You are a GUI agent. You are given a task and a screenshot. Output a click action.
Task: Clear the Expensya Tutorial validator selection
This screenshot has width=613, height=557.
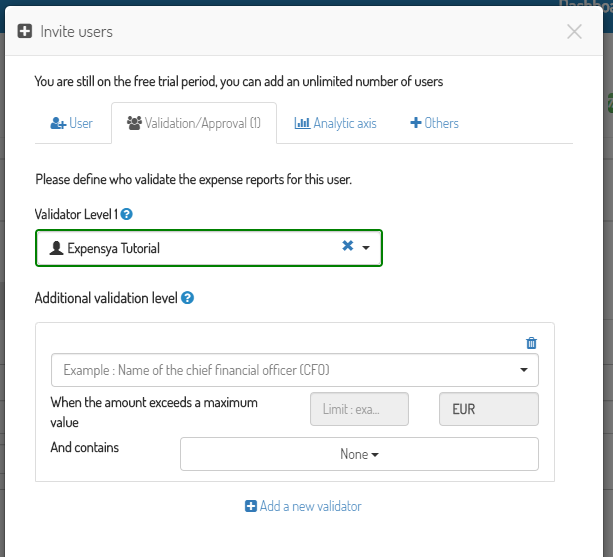348,245
